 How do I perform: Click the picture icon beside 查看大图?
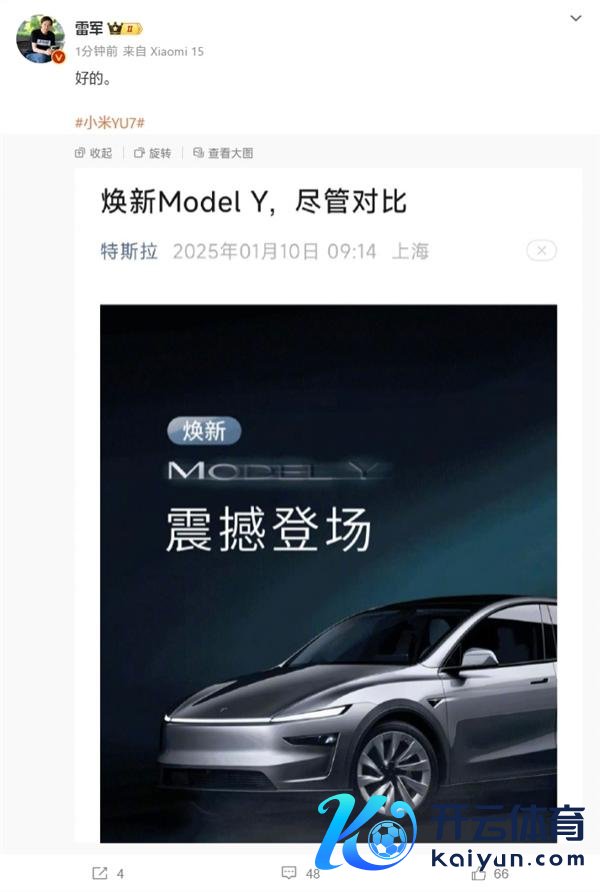(x=198, y=153)
